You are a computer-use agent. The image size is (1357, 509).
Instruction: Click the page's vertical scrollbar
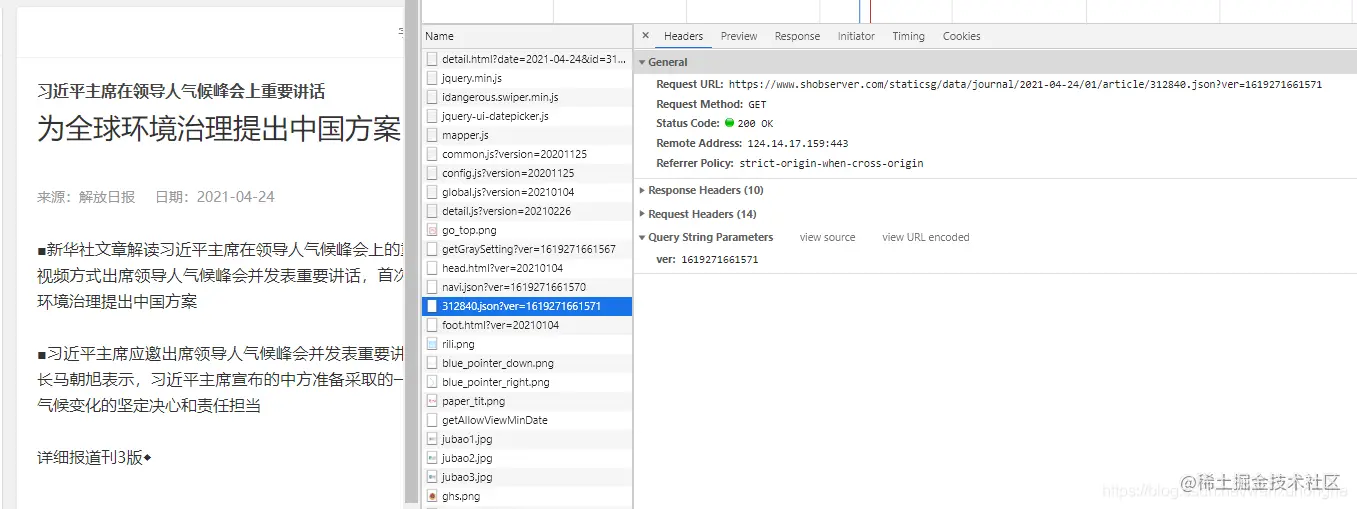click(x=411, y=250)
